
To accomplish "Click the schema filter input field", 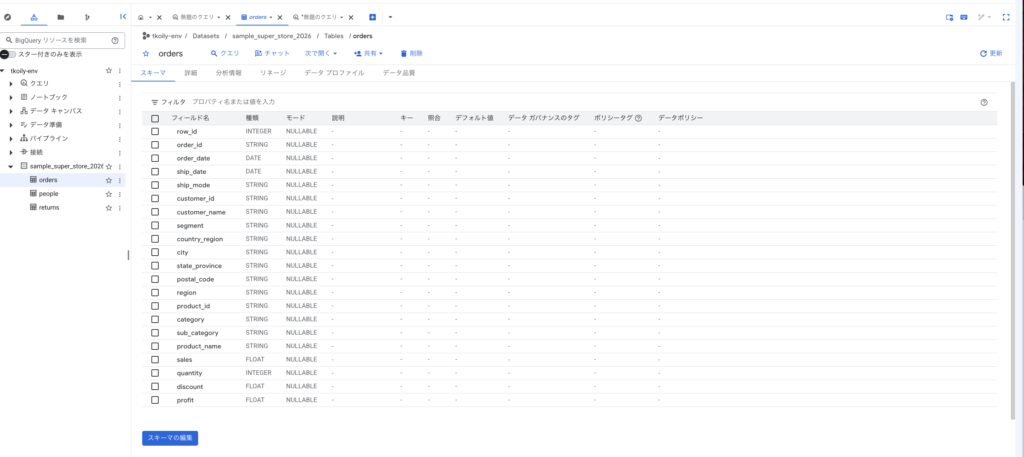I will click(234, 102).
